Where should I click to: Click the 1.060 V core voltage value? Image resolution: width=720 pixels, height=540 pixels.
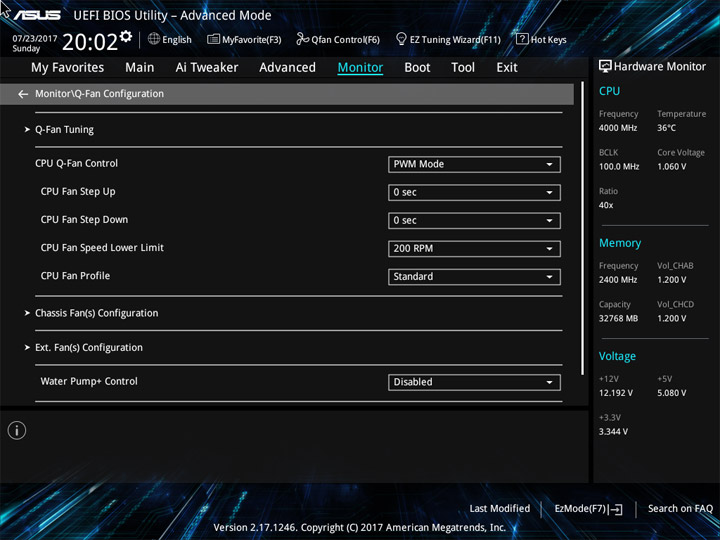point(671,167)
